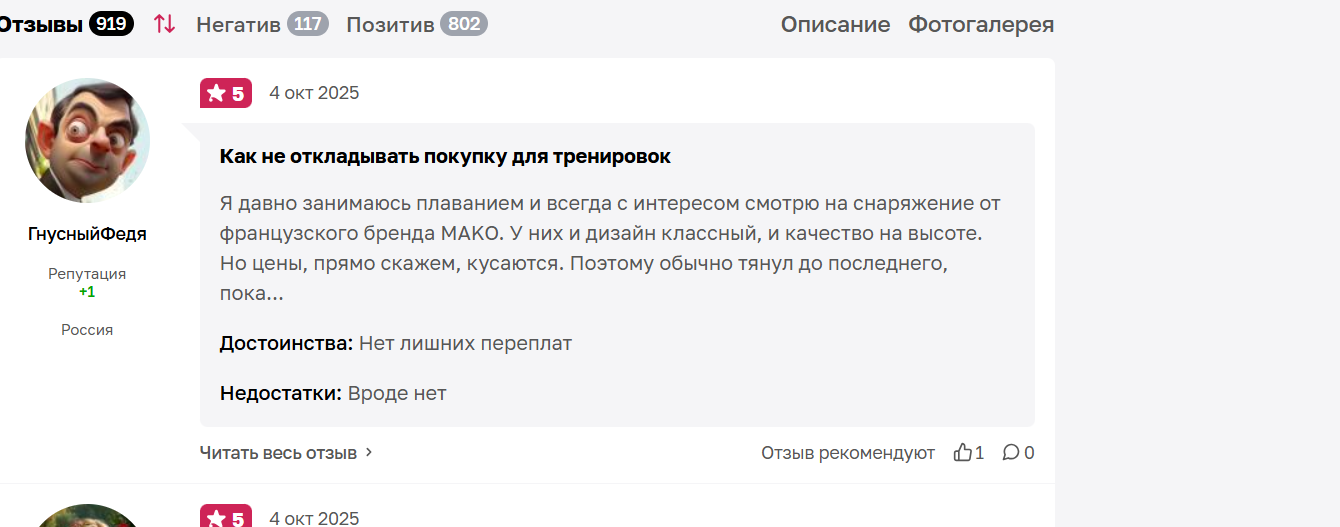This screenshot has width=1340, height=527.
Task: Open ГнусныйФедя's avatar picture
Action: coord(87,140)
